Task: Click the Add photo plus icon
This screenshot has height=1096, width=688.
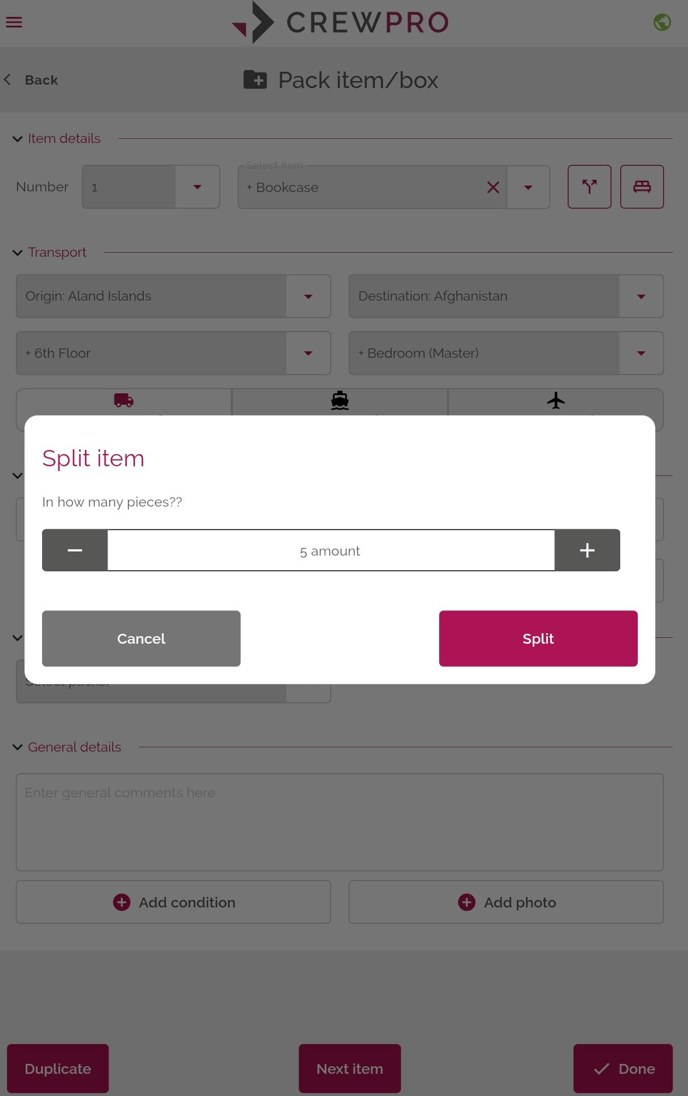Action: point(466,902)
